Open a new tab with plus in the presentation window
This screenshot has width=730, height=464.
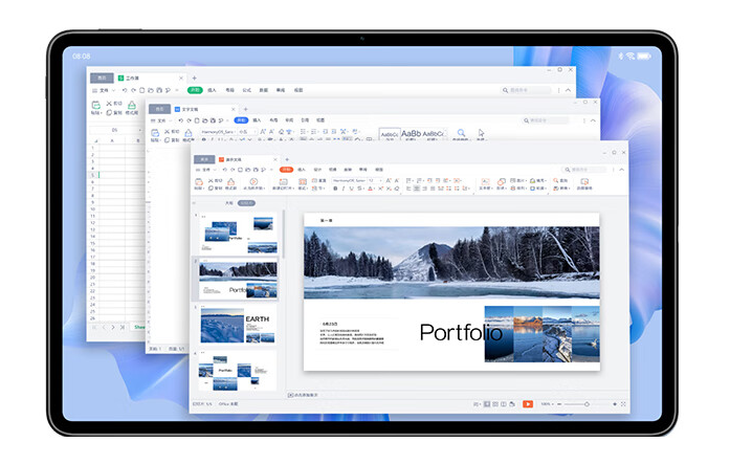pos(287,159)
